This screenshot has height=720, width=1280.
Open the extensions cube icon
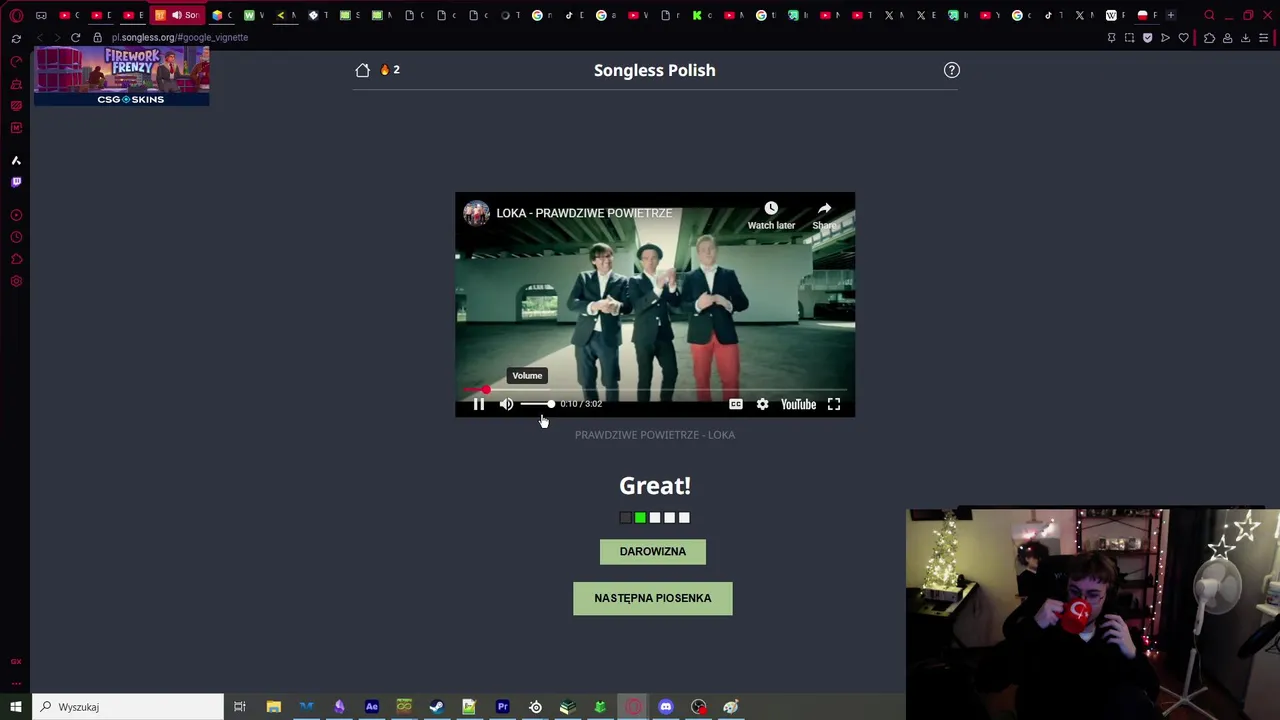[1209, 38]
